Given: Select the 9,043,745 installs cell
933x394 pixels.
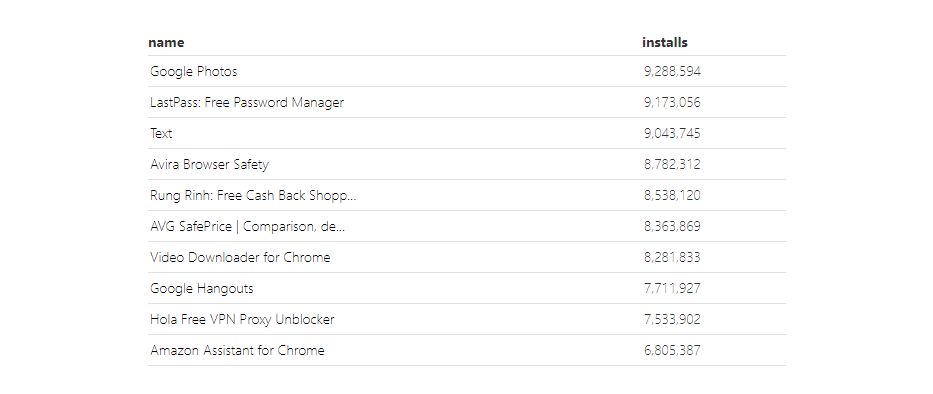Looking at the screenshot, I should pyautogui.click(x=672, y=133).
